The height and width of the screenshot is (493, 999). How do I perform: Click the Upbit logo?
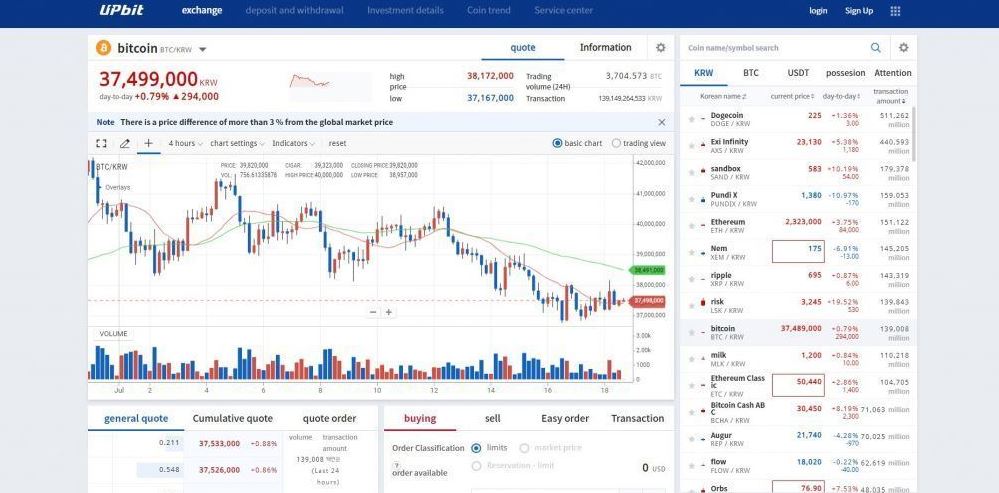coord(121,10)
